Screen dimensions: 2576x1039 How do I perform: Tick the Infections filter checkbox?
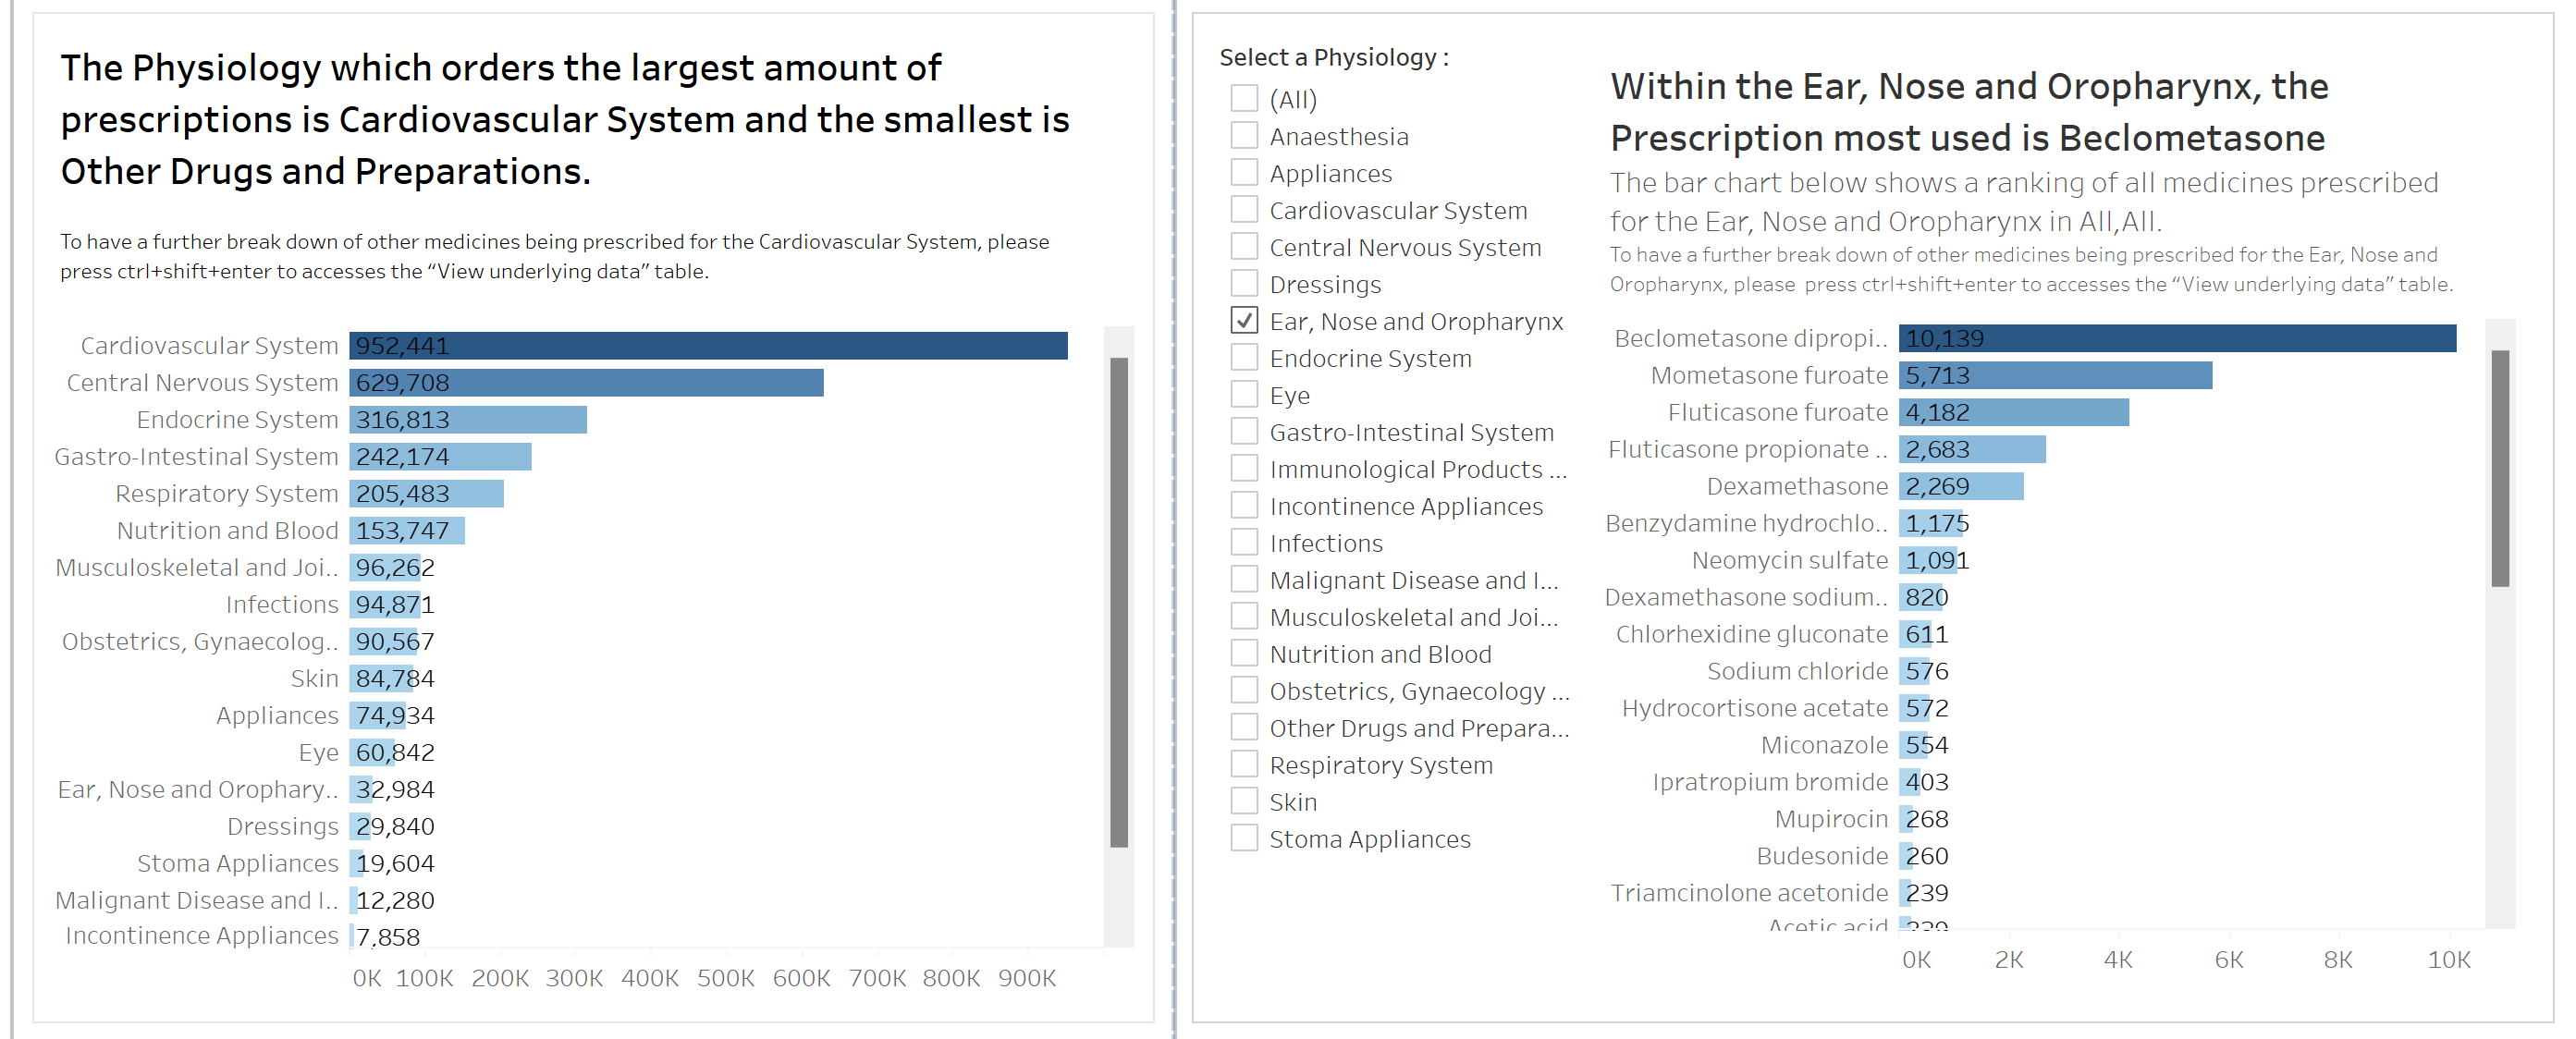point(1244,543)
